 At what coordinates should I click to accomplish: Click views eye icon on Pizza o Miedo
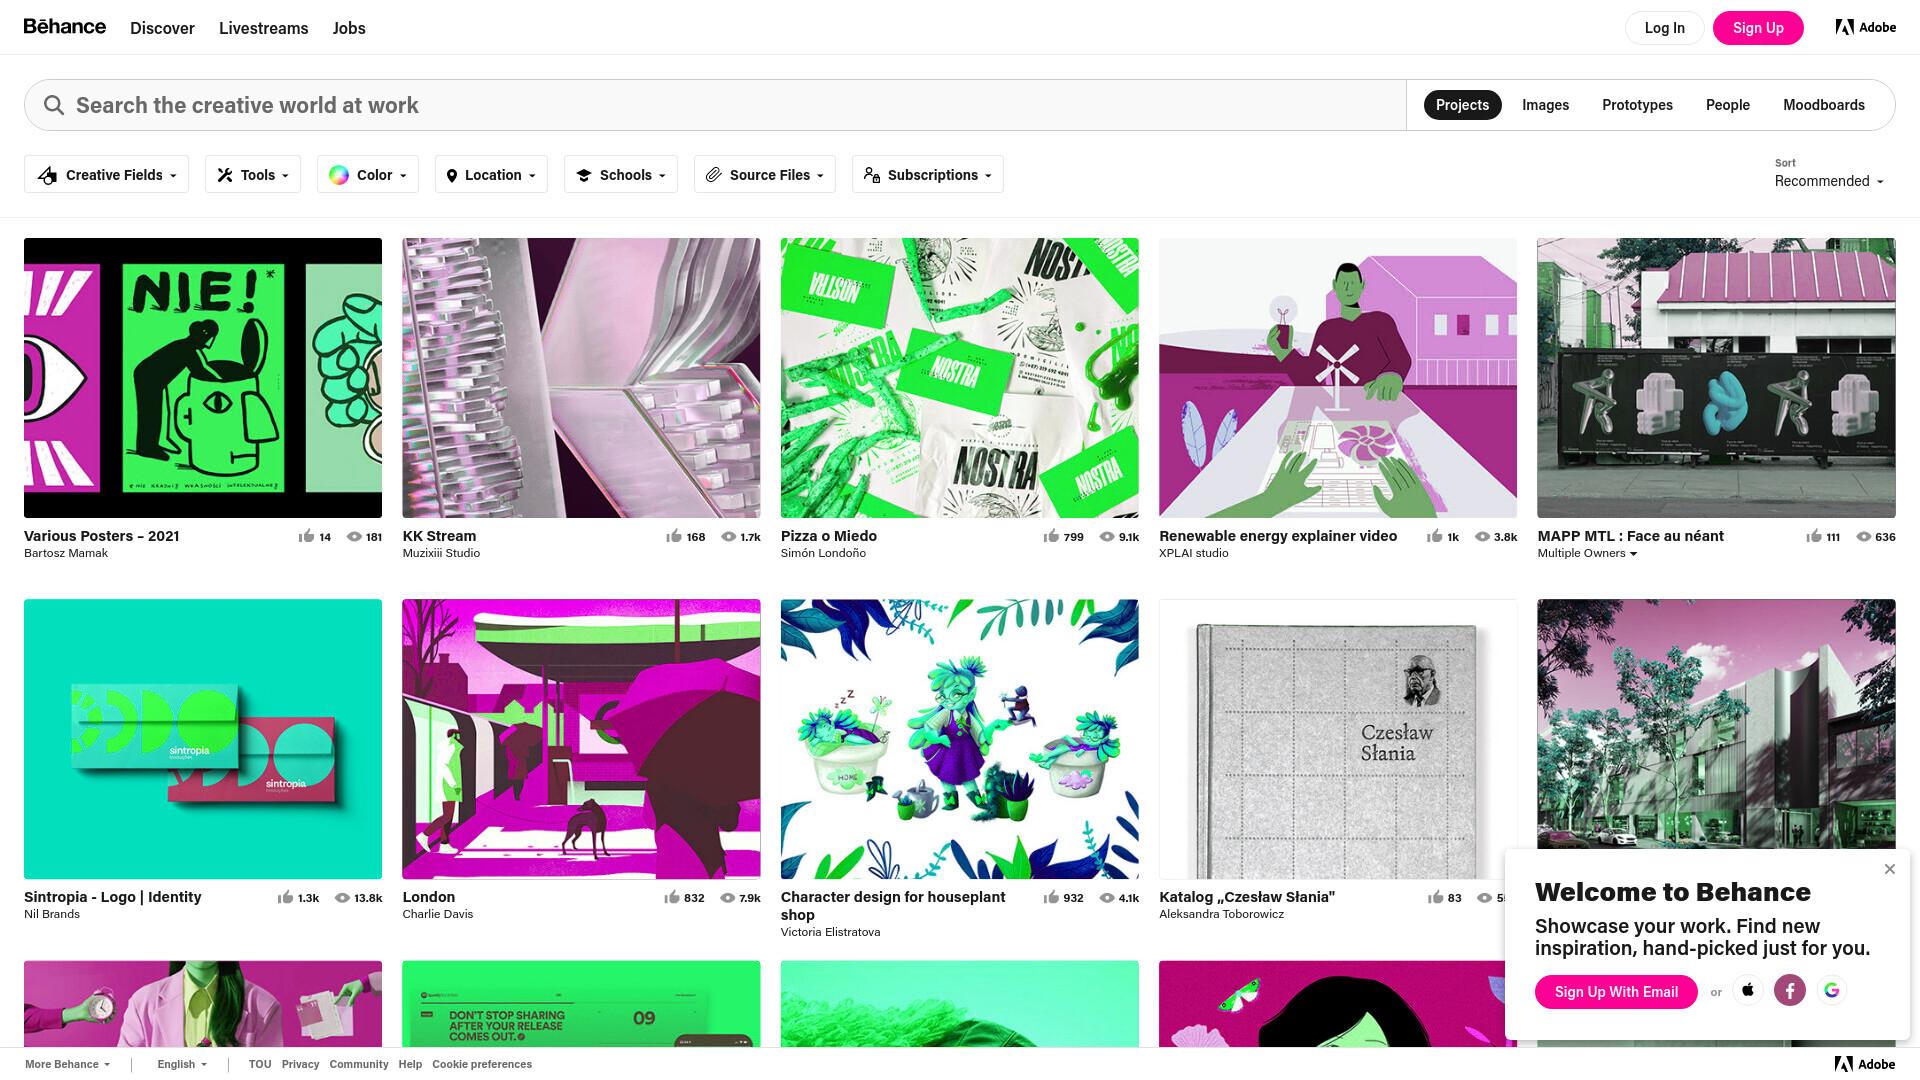[x=1107, y=537]
